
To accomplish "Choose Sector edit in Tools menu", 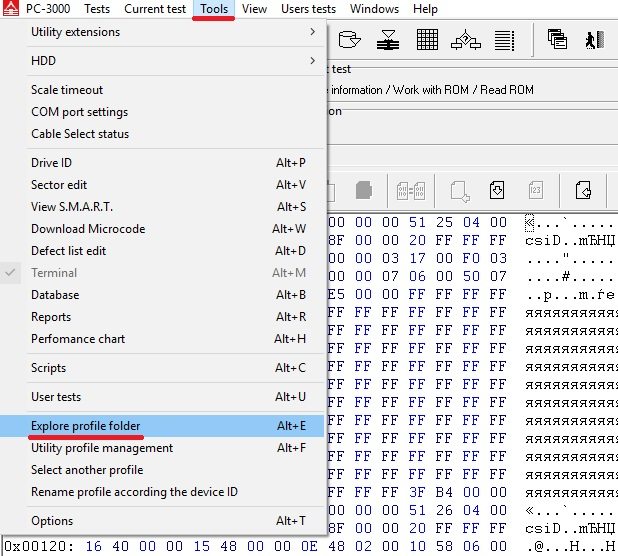I will pos(59,185).
